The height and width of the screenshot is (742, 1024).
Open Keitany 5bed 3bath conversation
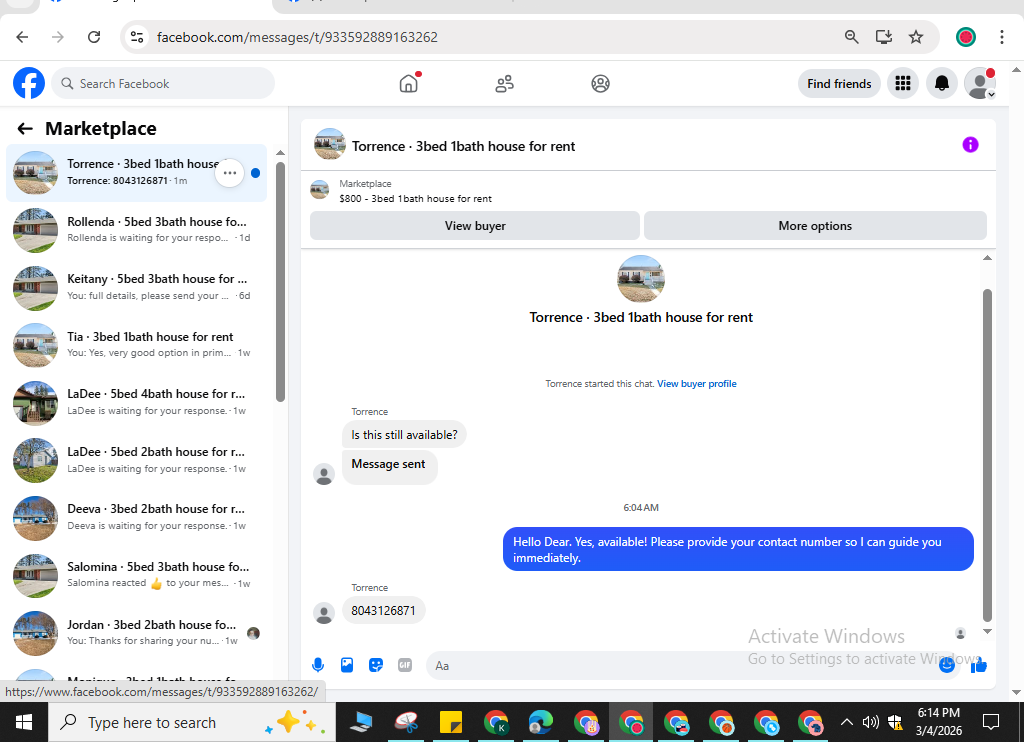coord(136,287)
